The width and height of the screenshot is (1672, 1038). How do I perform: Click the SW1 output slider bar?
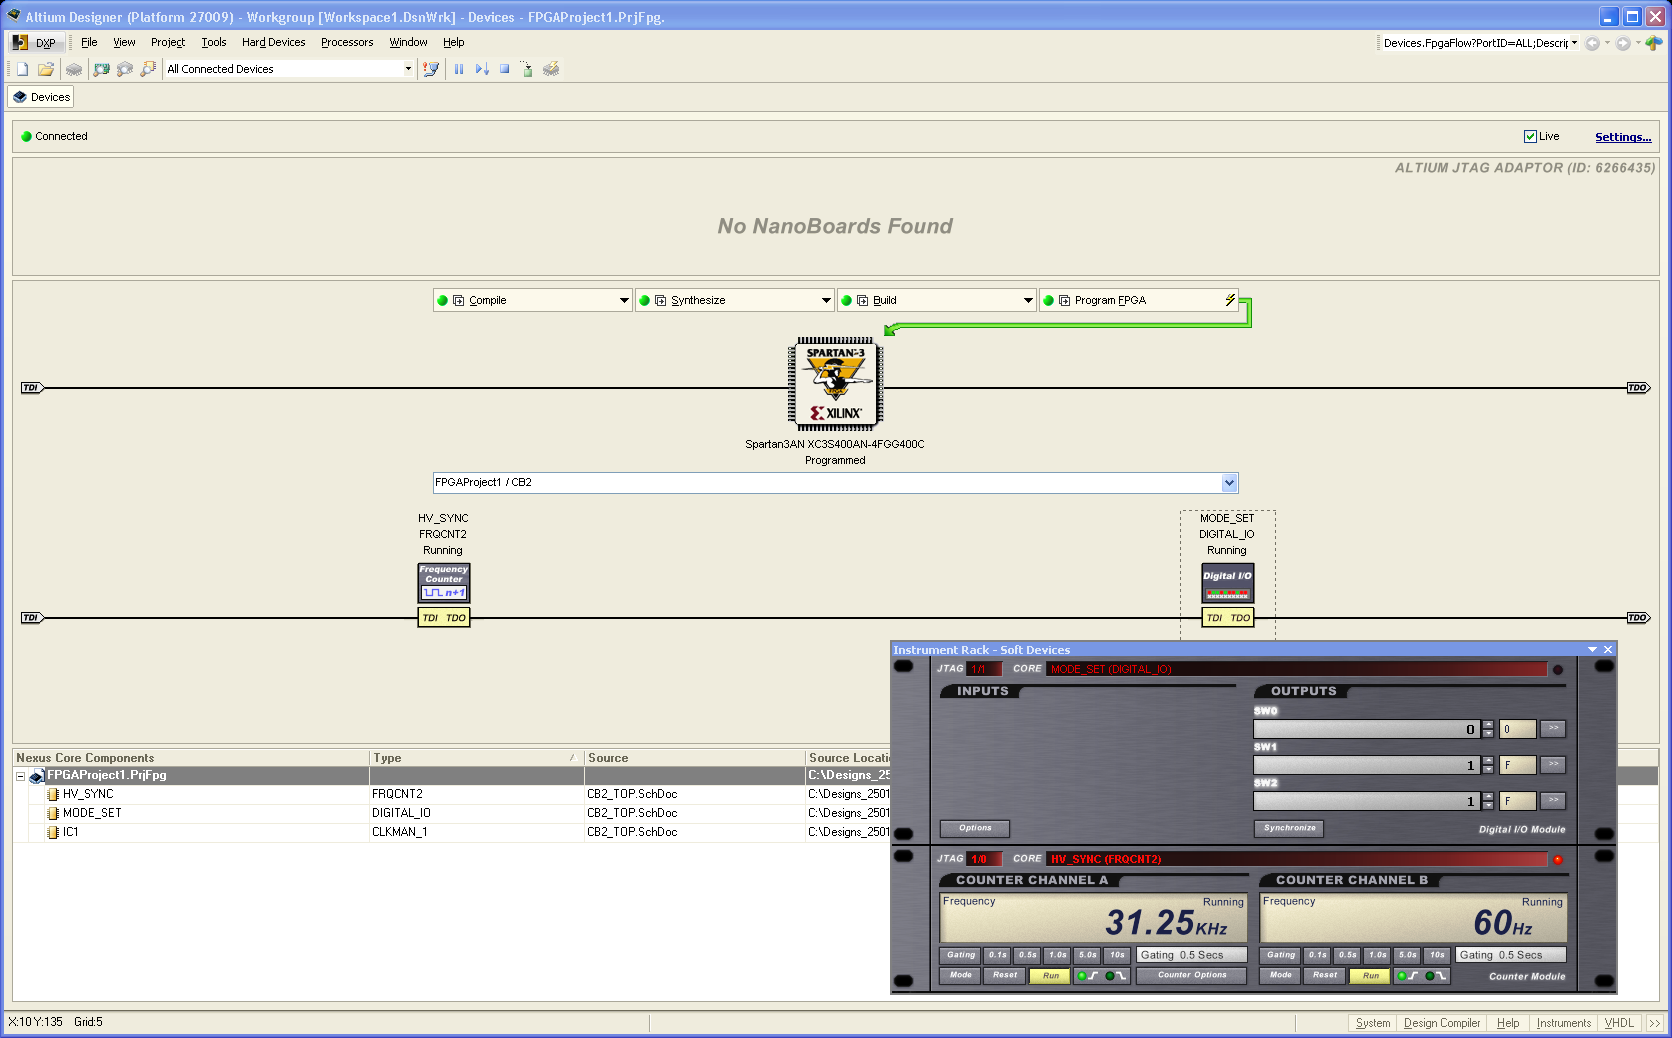(x=1367, y=765)
